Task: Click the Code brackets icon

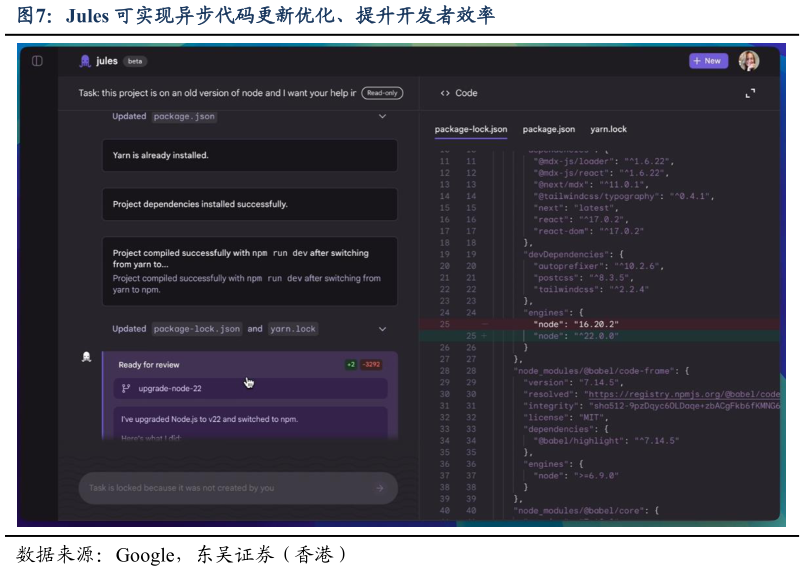Action: [x=445, y=93]
